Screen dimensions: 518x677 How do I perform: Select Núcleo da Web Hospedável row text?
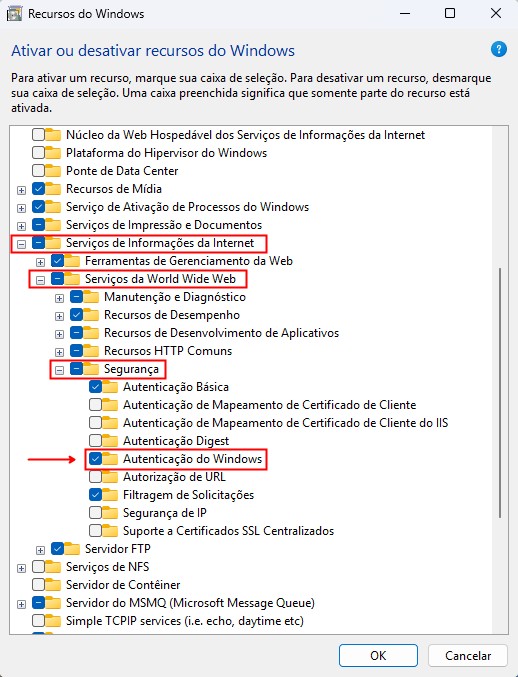click(246, 135)
